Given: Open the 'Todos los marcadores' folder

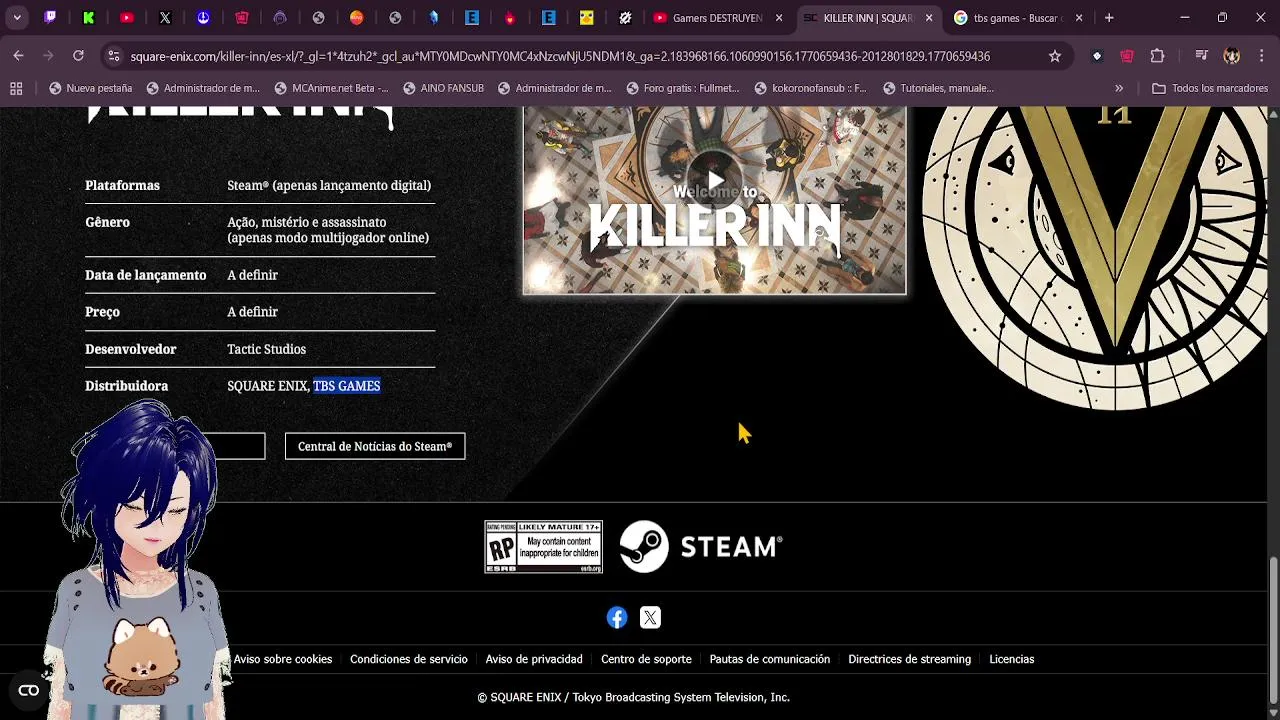Looking at the screenshot, I should click(x=1210, y=88).
